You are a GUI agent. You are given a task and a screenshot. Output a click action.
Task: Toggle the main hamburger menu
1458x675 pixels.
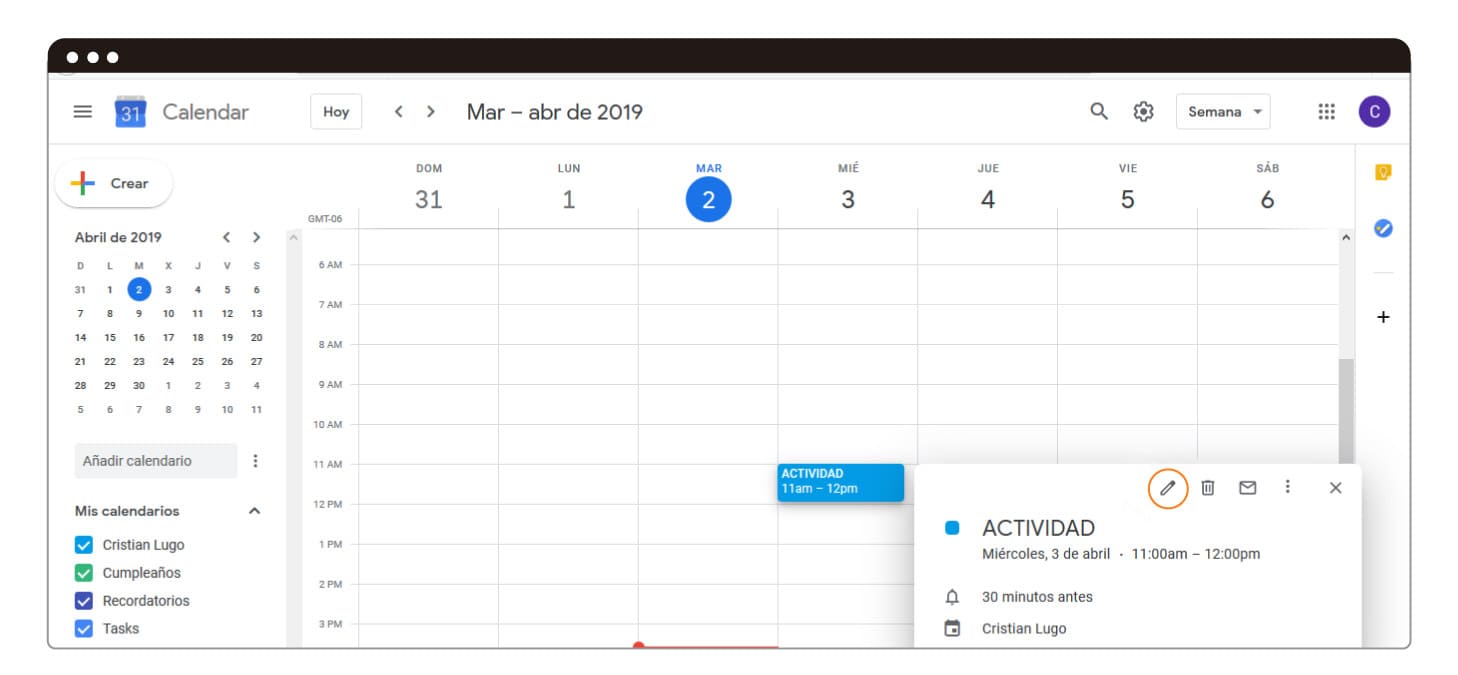click(83, 112)
